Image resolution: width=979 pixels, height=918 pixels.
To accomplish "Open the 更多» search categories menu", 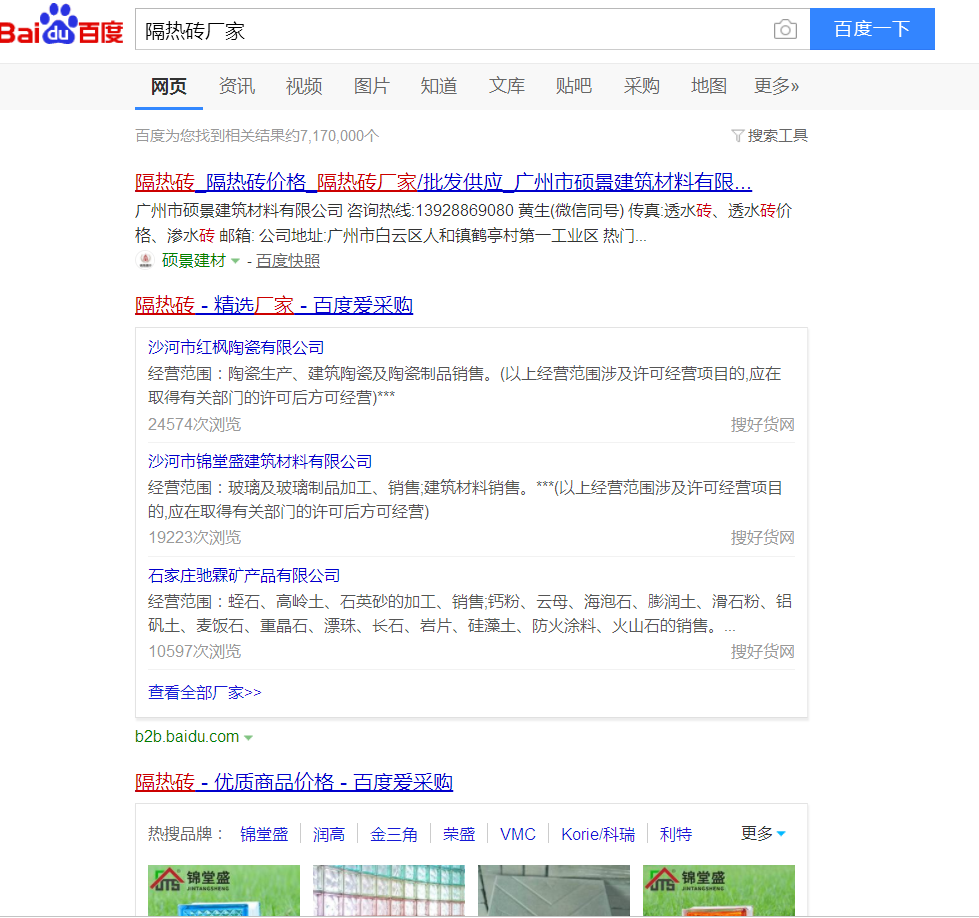I will pyautogui.click(x=776, y=86).
